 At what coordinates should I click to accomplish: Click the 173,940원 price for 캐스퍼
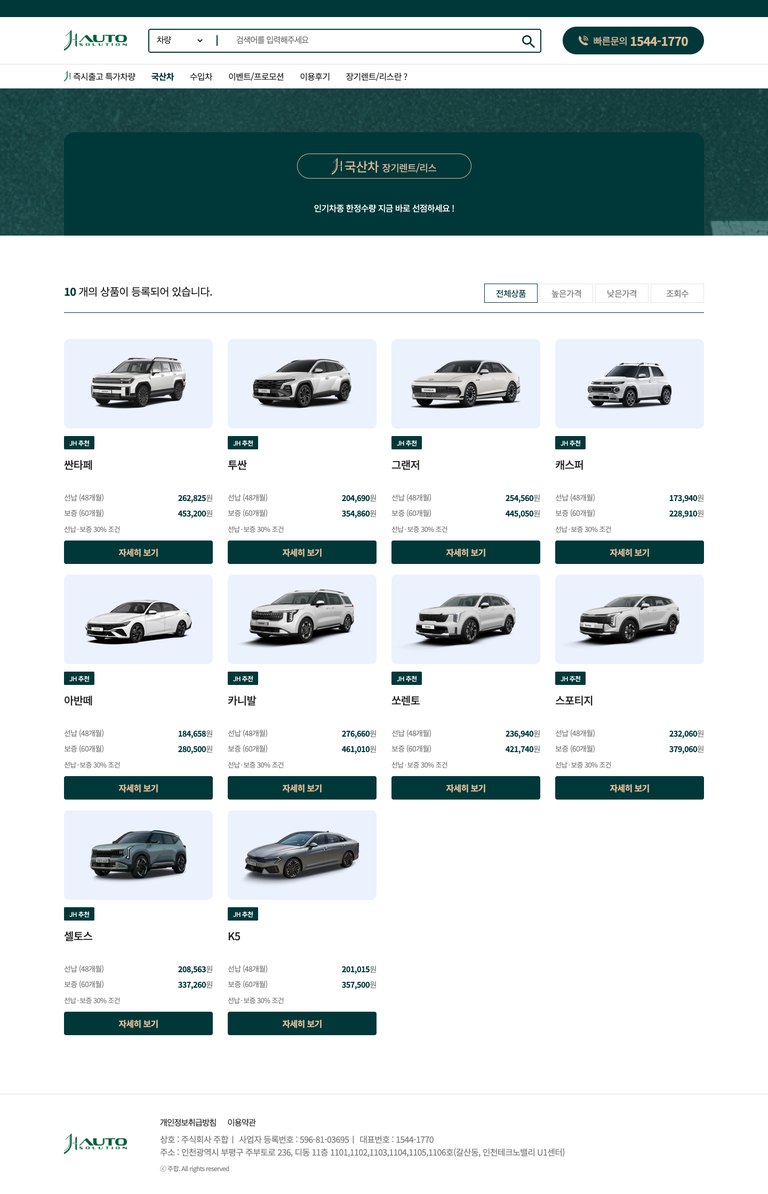point(686,498)
